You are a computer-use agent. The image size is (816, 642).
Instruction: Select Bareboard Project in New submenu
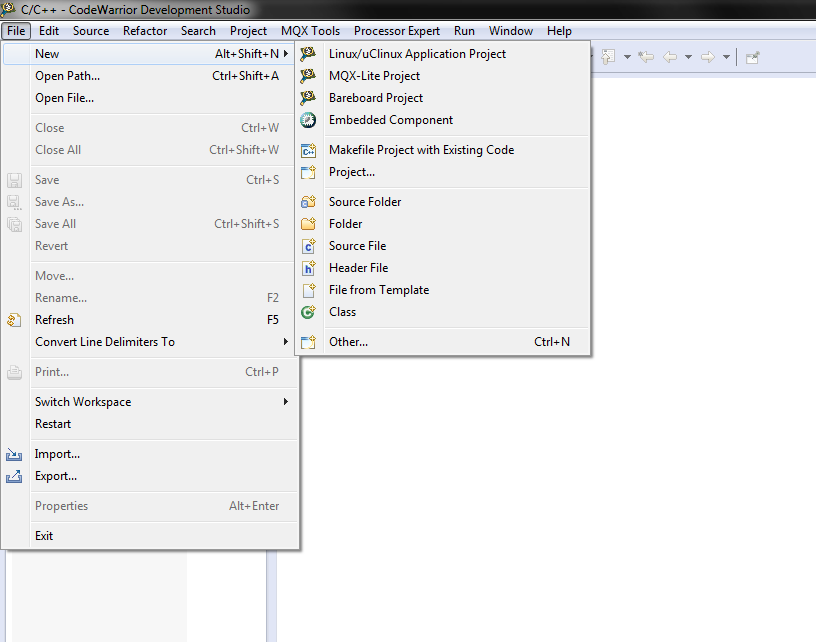tap(442, 98)
